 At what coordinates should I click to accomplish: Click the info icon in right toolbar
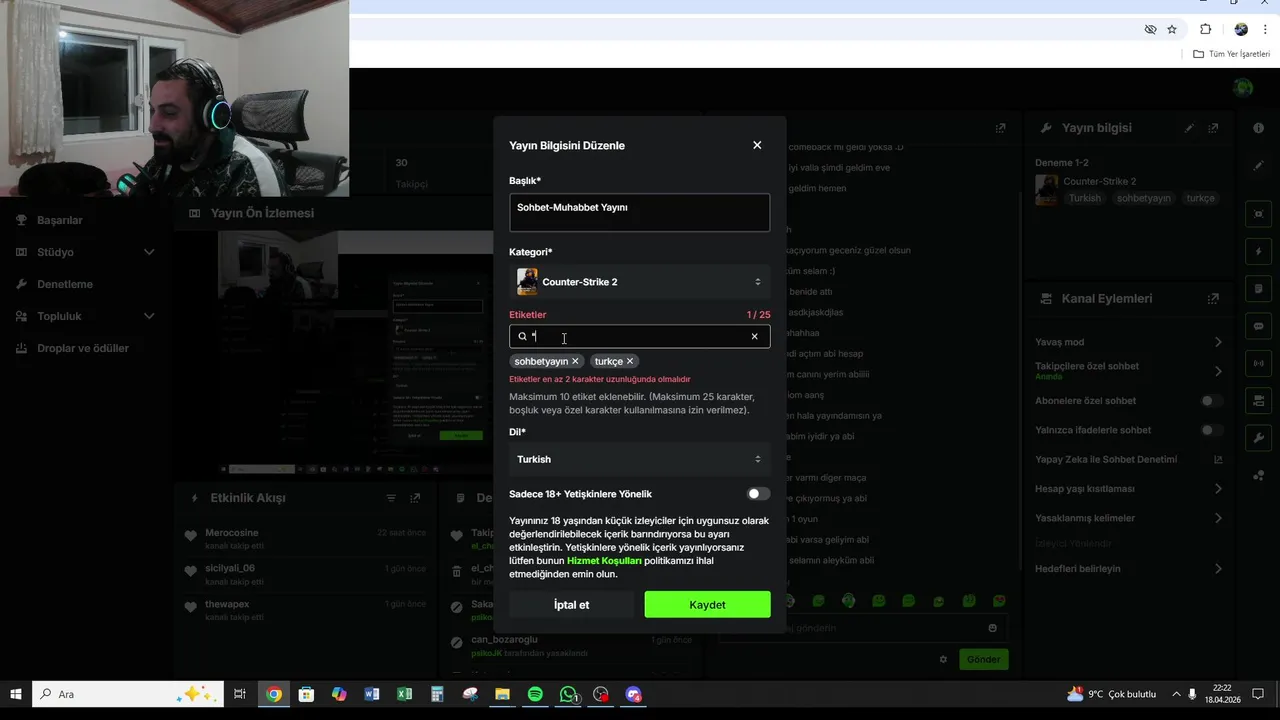(x=1258, y=128)
